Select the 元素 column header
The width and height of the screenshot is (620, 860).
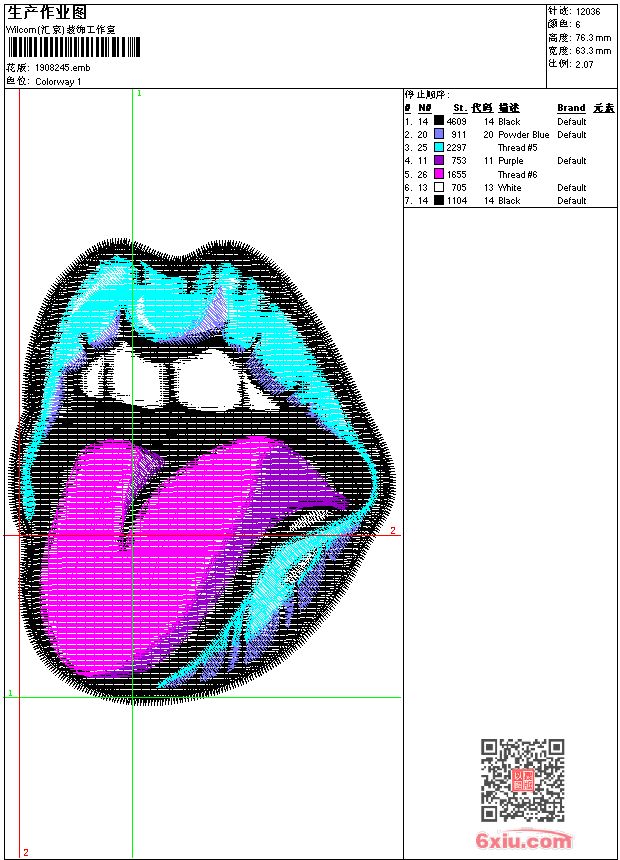[x=604, y=108]
